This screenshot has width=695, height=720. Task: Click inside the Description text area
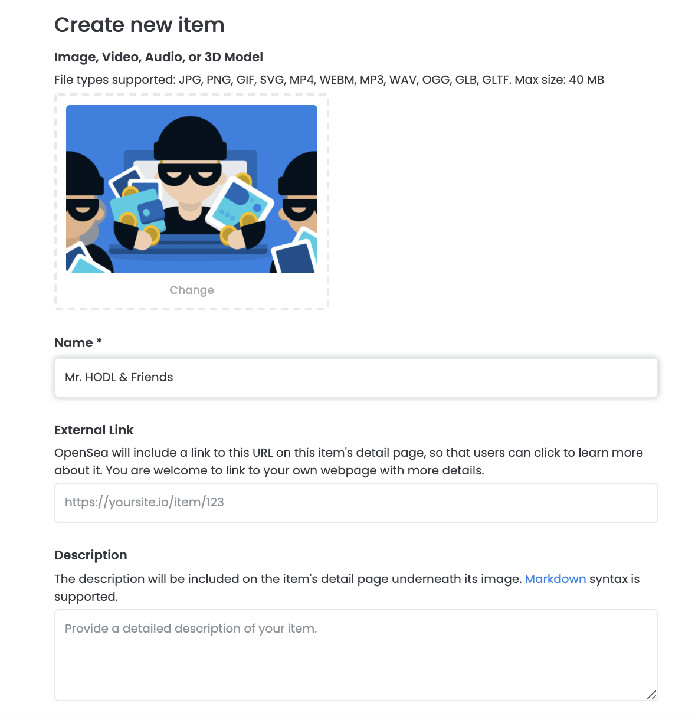355,654
